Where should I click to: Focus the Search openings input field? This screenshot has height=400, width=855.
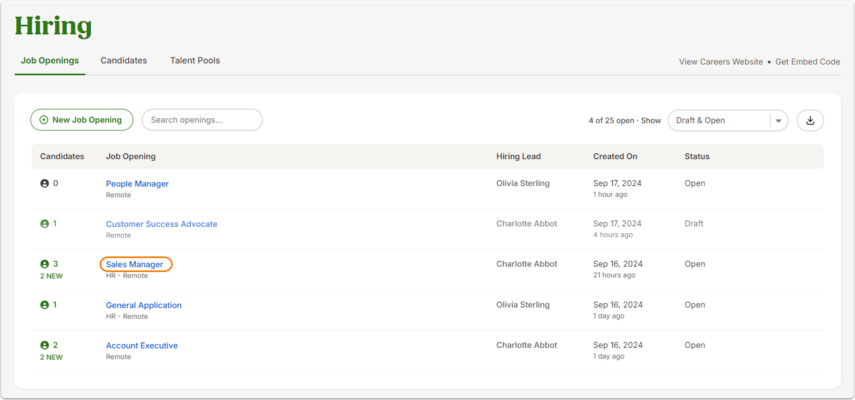[202, 120]
